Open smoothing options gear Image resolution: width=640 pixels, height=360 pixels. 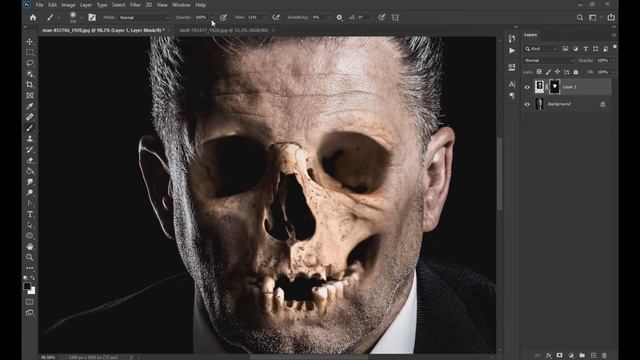click(339, 18)
